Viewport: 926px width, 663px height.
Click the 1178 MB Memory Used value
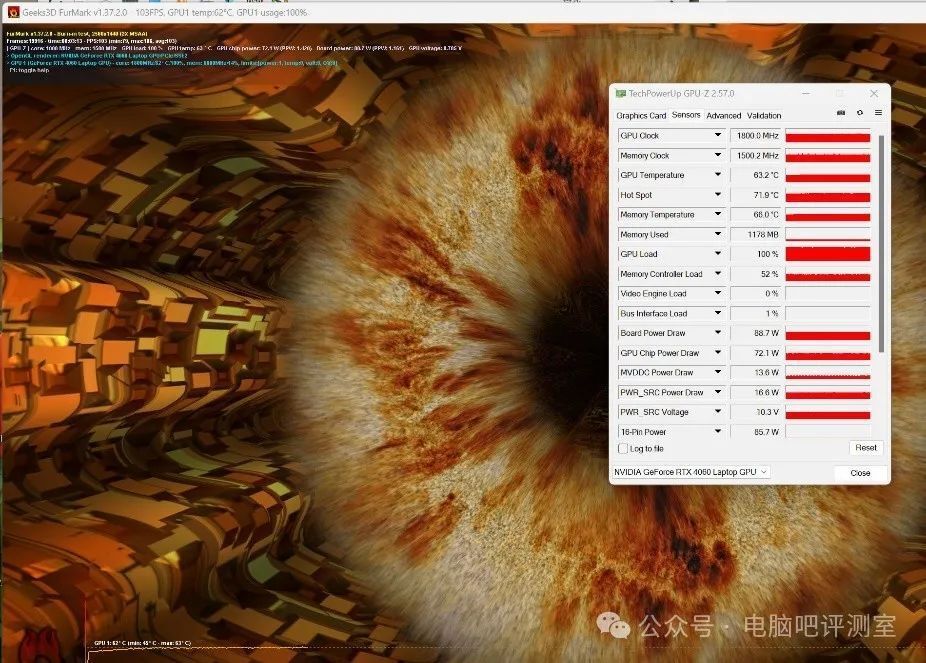755,234
